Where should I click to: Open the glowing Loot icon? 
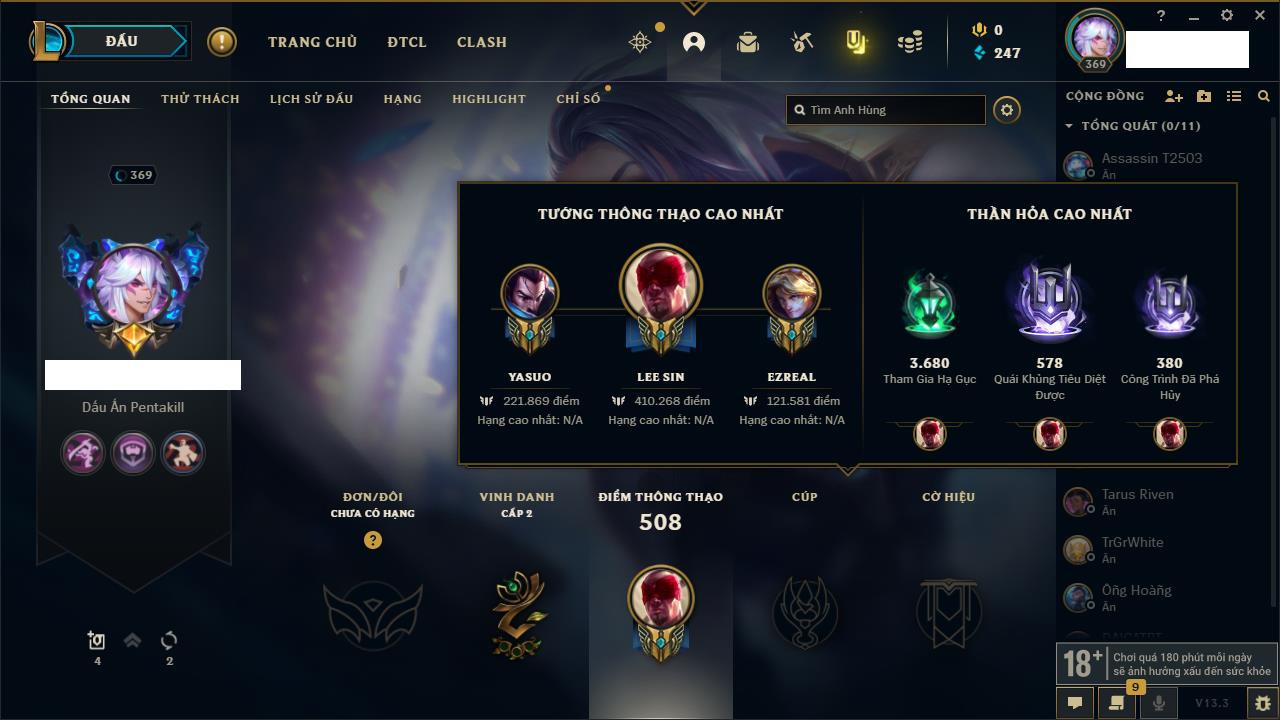(855, 42)
